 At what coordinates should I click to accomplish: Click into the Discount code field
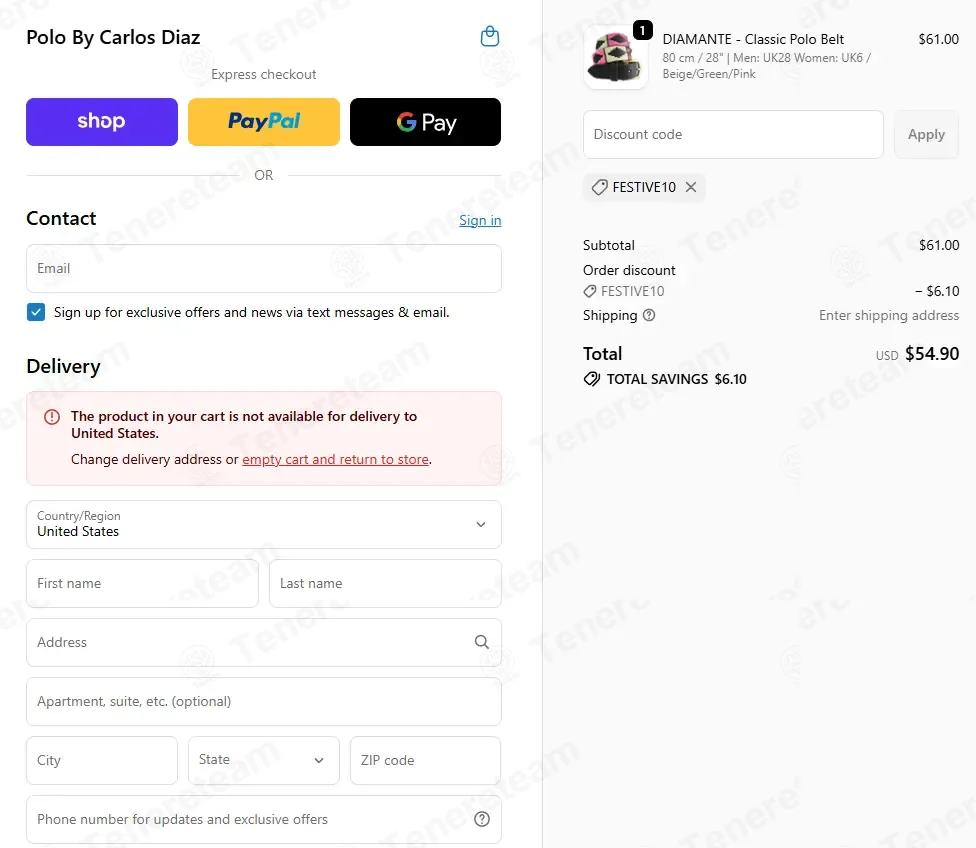coord(733,134)
